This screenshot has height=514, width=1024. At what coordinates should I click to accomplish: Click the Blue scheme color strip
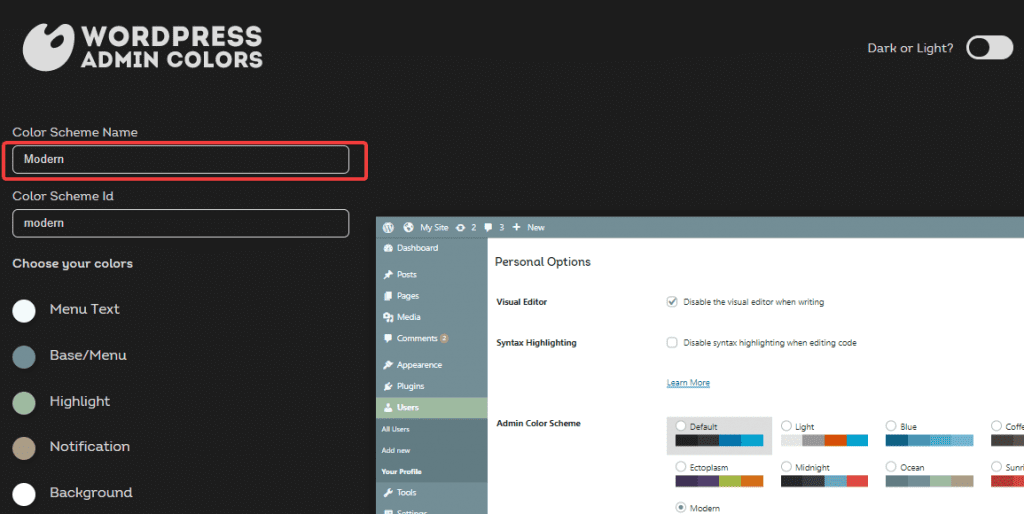tap(929, 440)
